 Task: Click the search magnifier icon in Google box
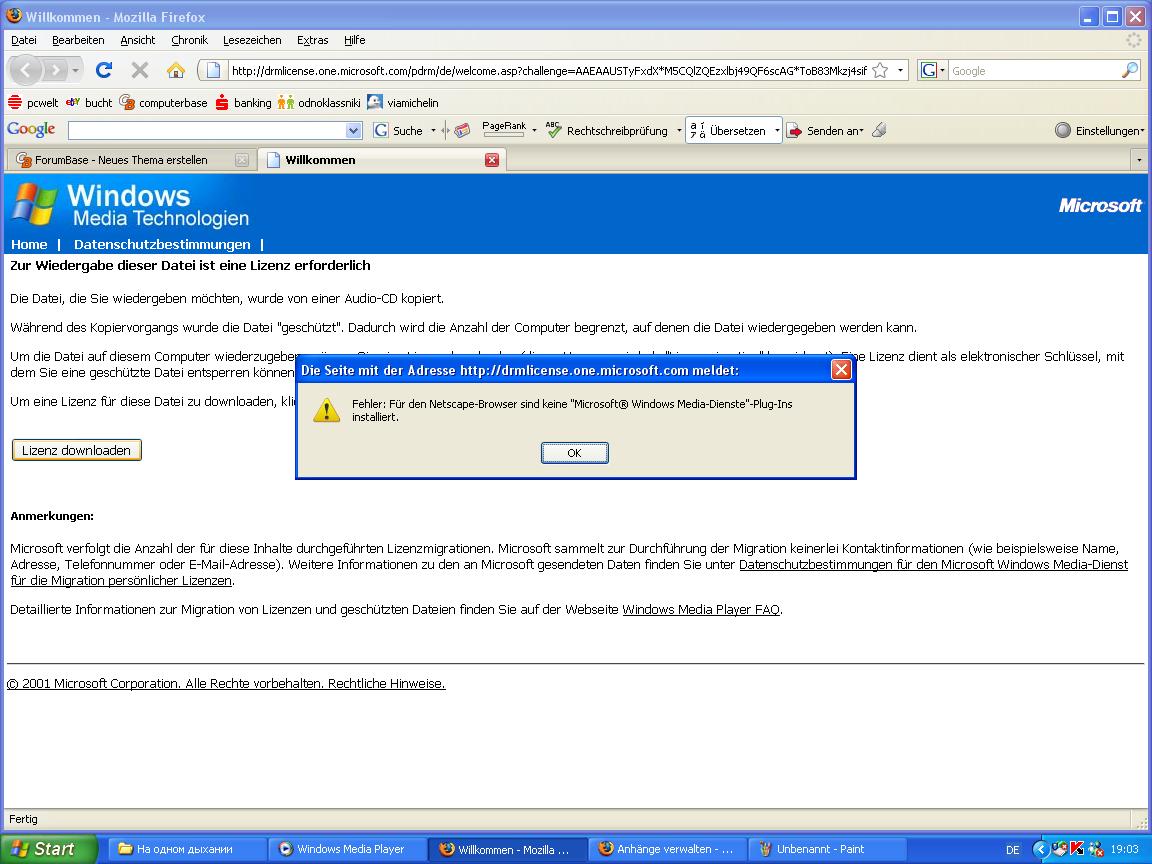pyautogui.click(x=1130, y=71)
